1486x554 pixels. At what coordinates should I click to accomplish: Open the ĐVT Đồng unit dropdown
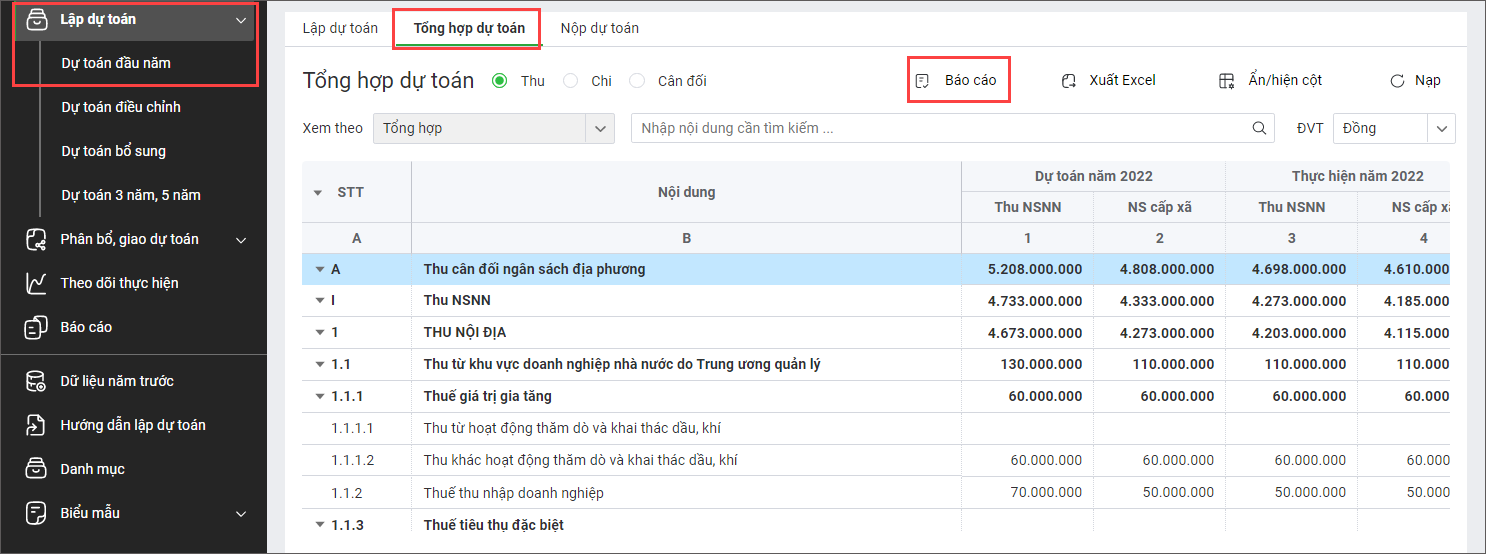click(x=1441, y=128)
